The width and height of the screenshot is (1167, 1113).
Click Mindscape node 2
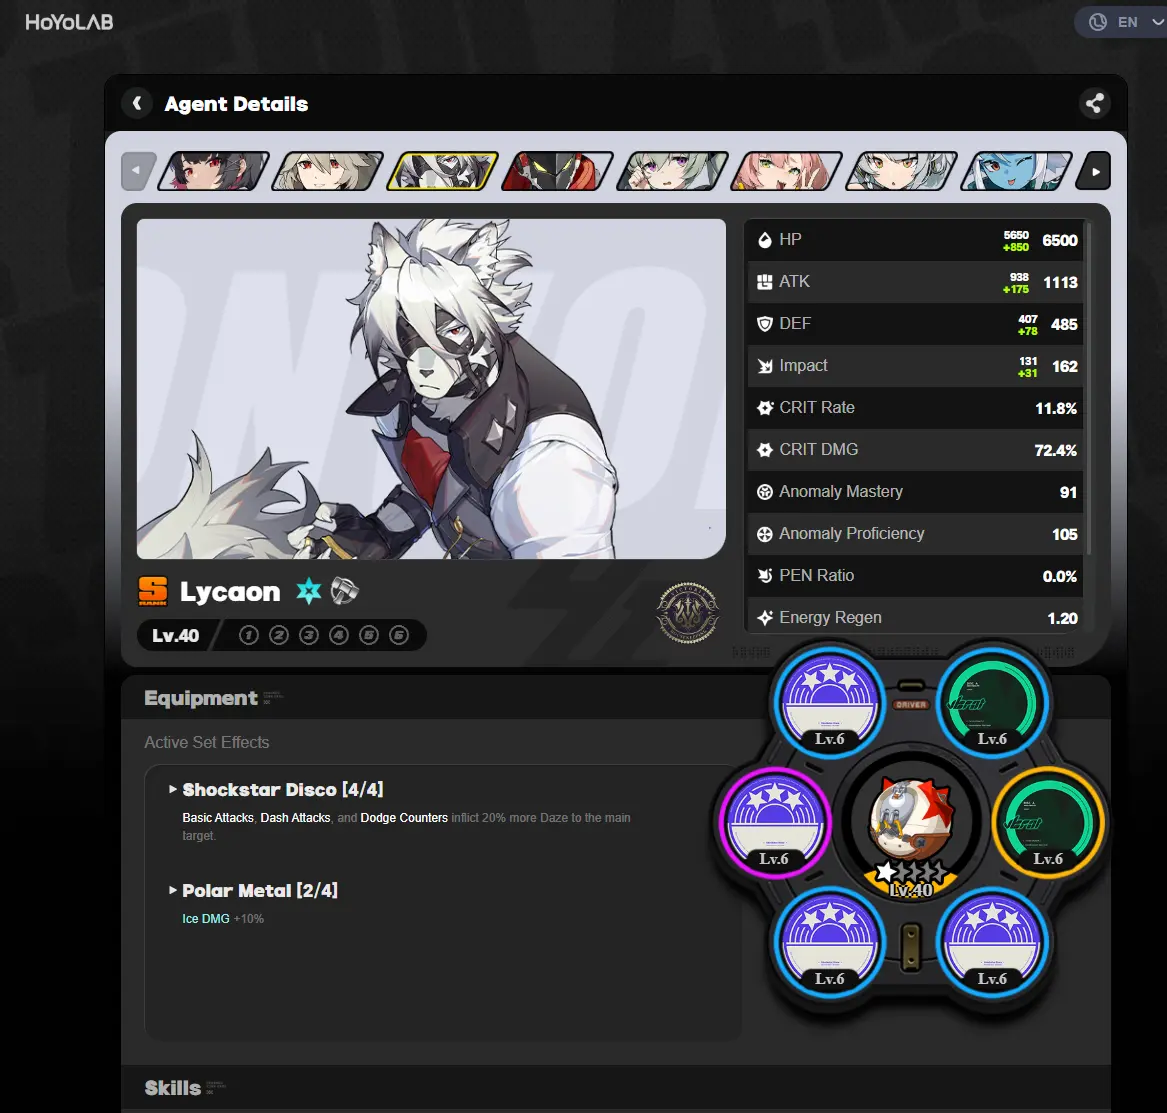[x=279, y=635]
